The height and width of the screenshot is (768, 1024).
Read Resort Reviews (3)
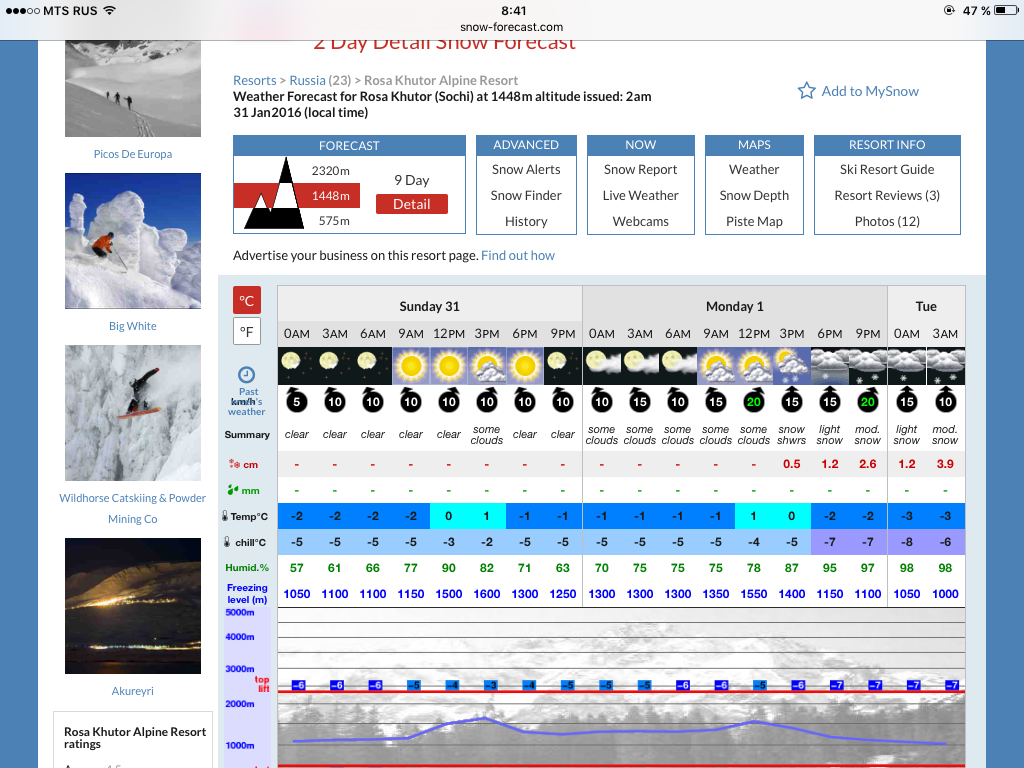(x=887, y=195)
